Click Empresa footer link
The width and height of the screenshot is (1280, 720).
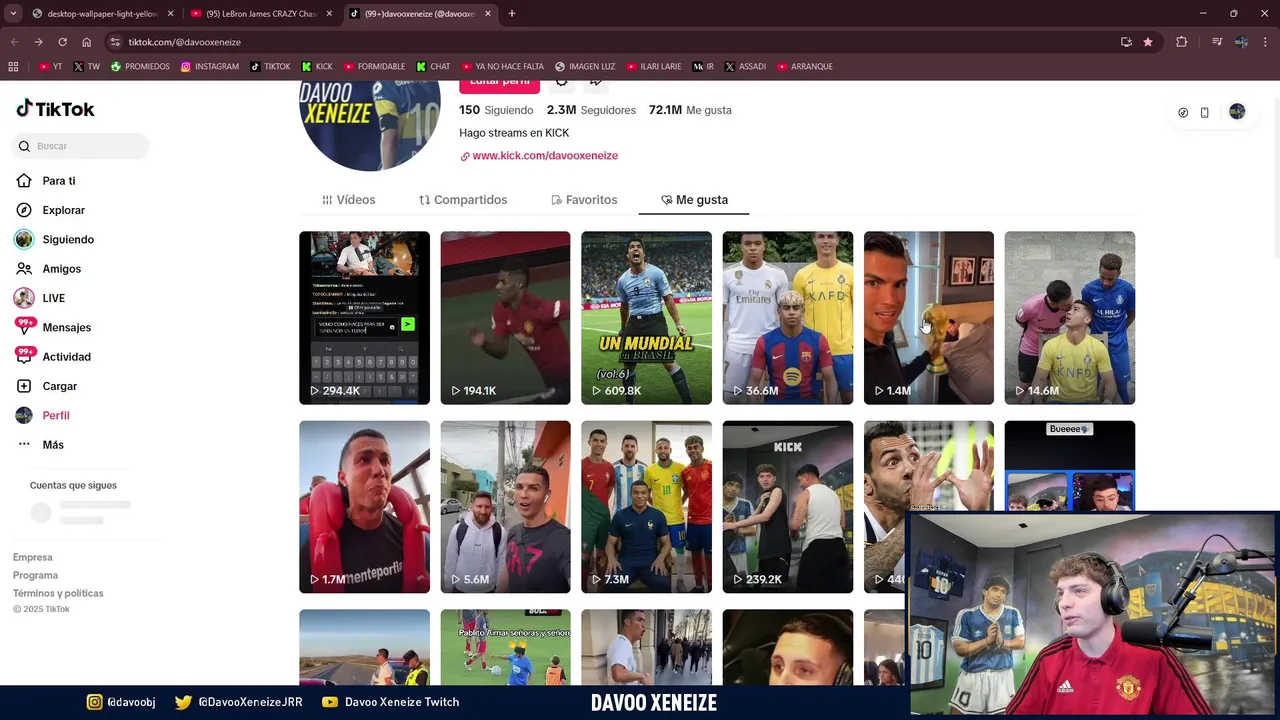pyautogui.click(x=33, y=557)
